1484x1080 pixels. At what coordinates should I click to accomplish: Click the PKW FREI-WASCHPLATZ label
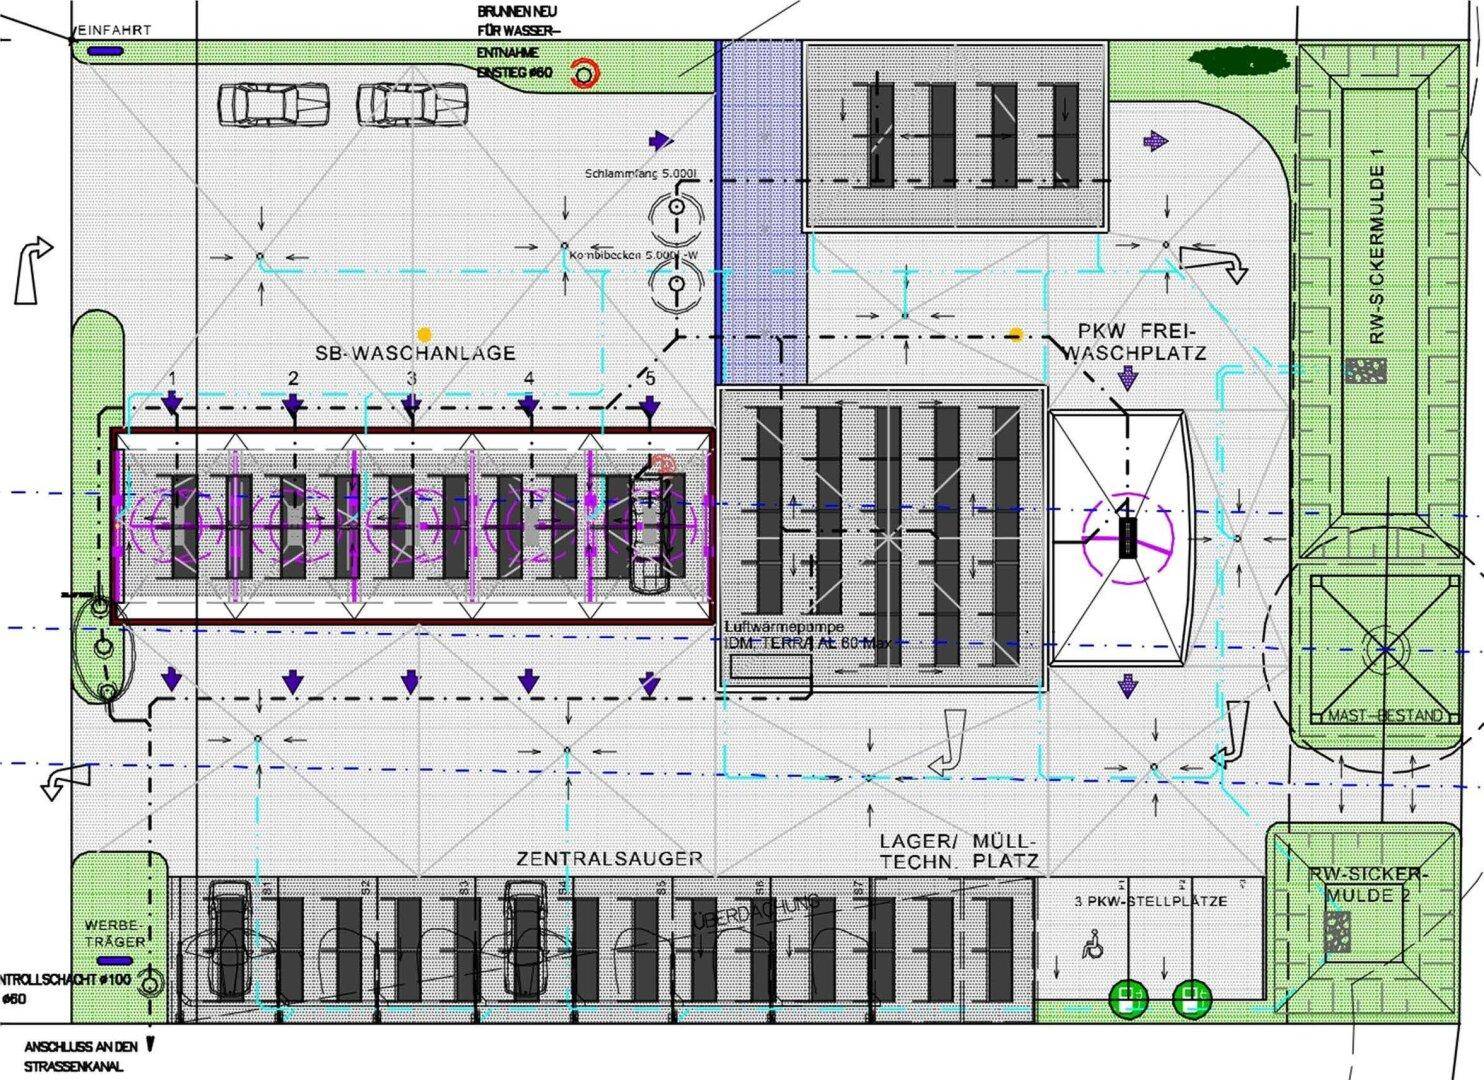[x=1135, y=341]
